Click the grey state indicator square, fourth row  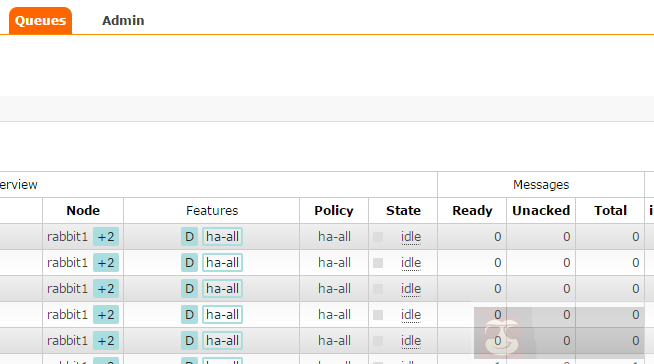coord(378,315)
